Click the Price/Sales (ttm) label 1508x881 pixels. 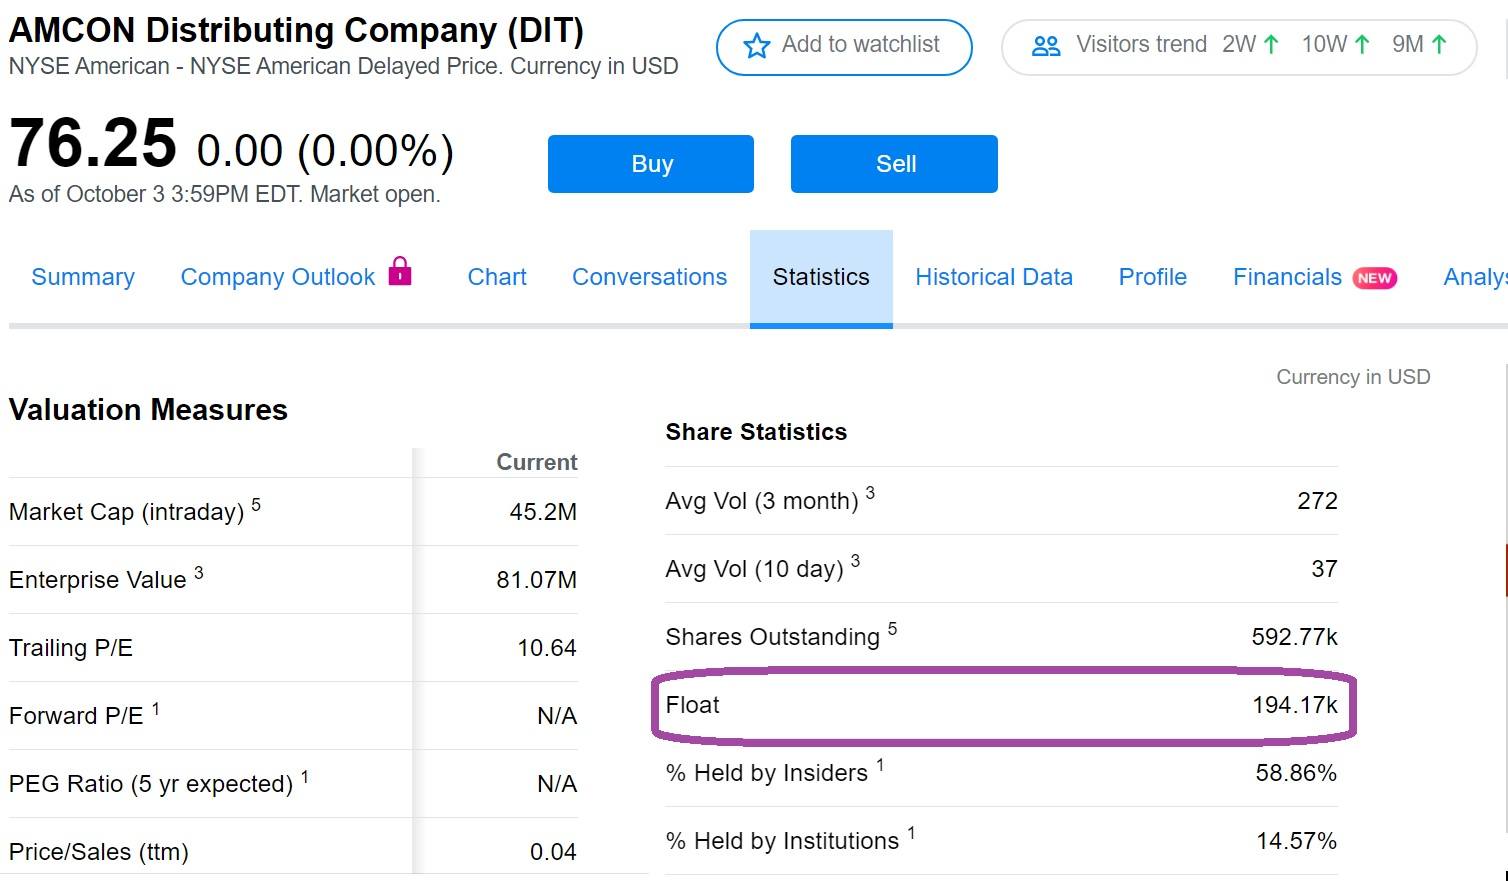[99, 852]
